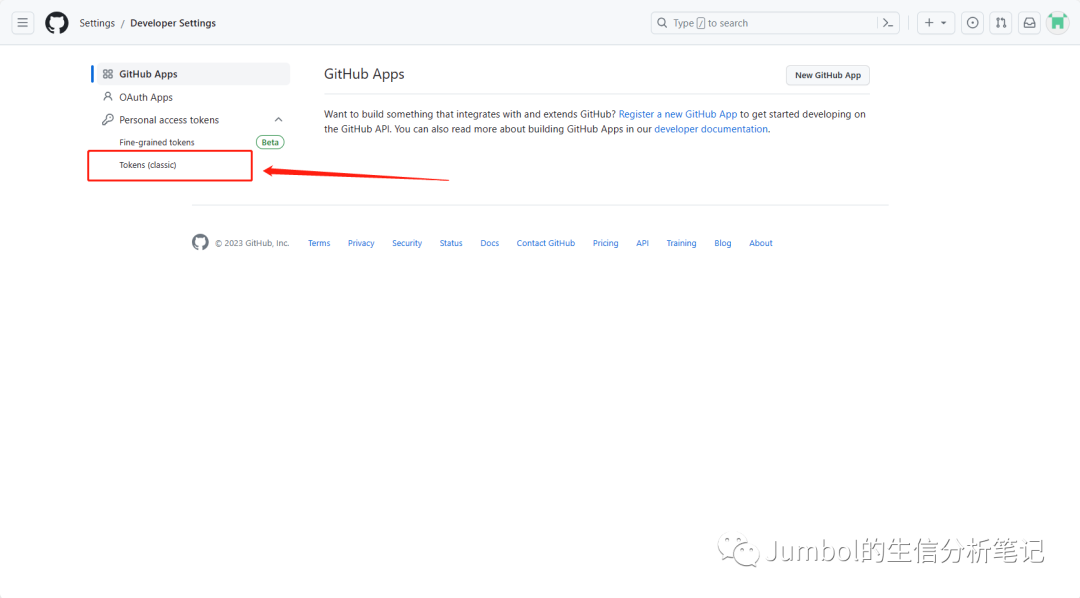Open the hamburger global navigation menu

23,23
